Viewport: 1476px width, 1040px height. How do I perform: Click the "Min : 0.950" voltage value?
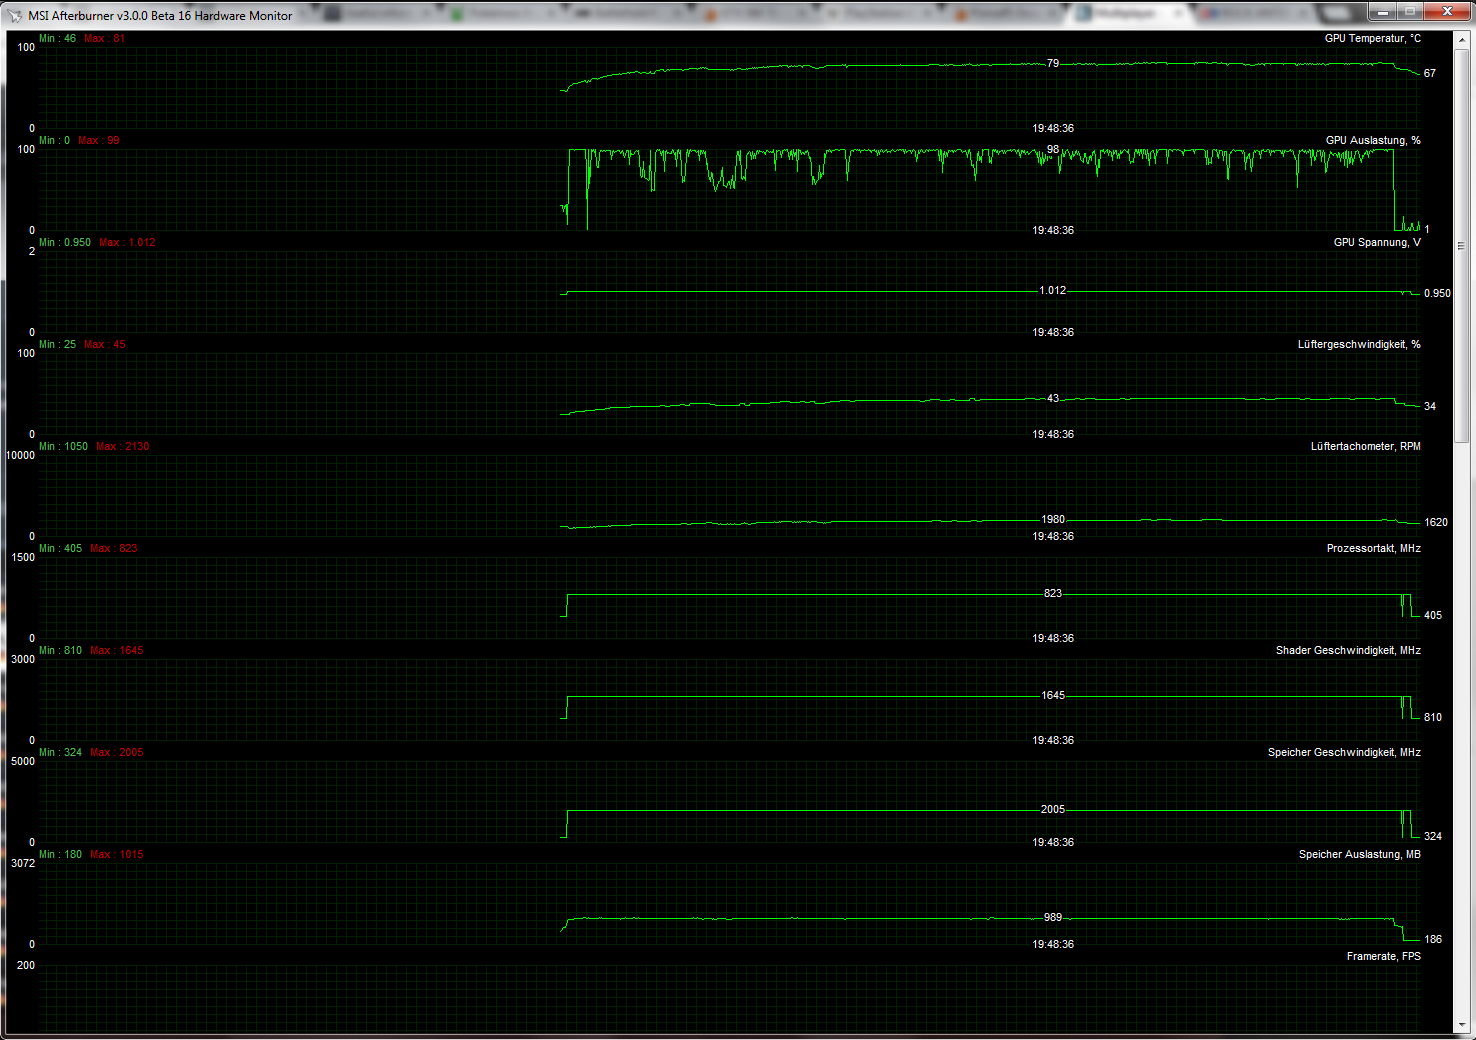tap(65, 242)
